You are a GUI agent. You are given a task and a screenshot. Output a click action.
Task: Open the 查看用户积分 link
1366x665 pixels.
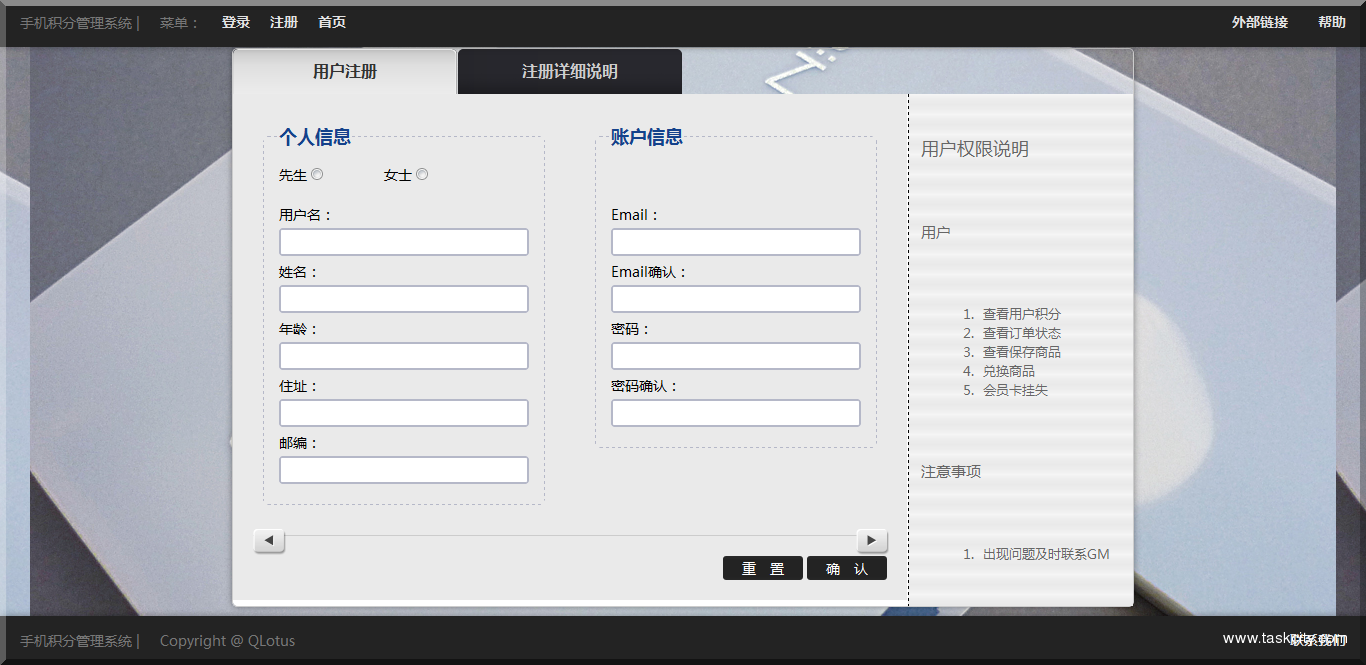[1021, 314]
